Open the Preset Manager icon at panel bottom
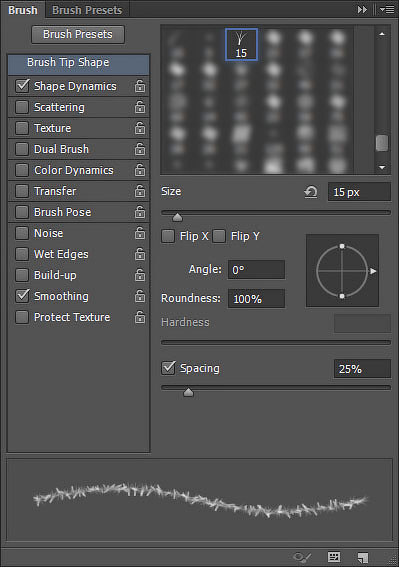This screenshot has width=399, height=567. [x=334, y=557]
